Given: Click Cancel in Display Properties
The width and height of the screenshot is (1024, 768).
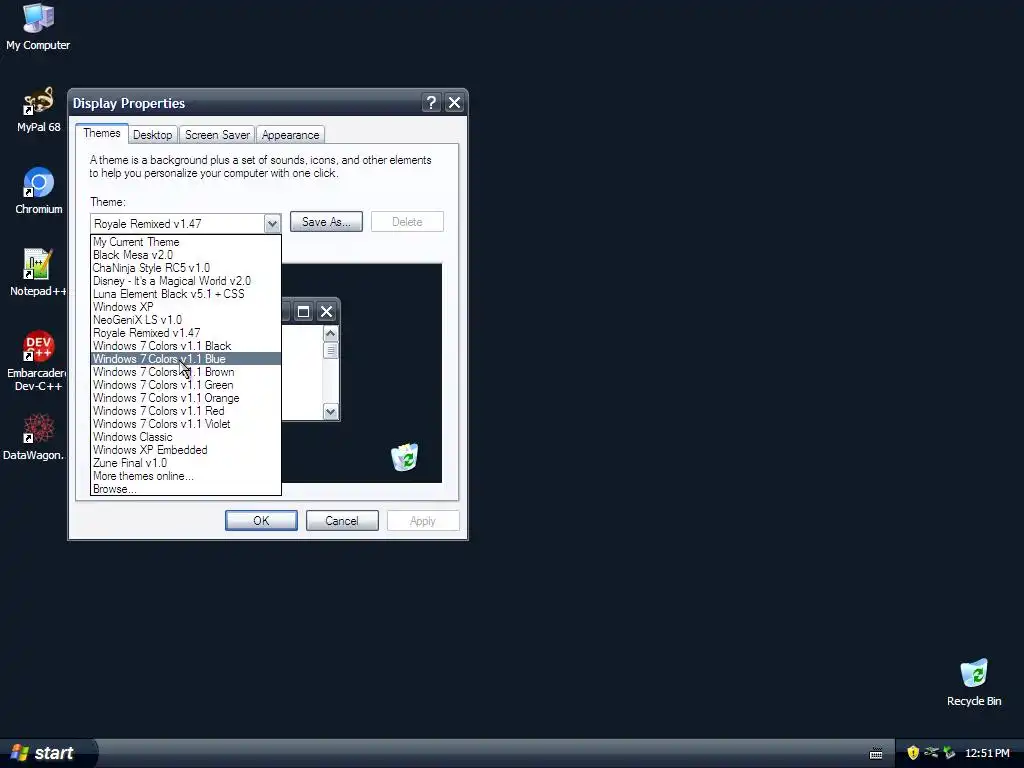Looking at the screenshot, I should 342,520.
